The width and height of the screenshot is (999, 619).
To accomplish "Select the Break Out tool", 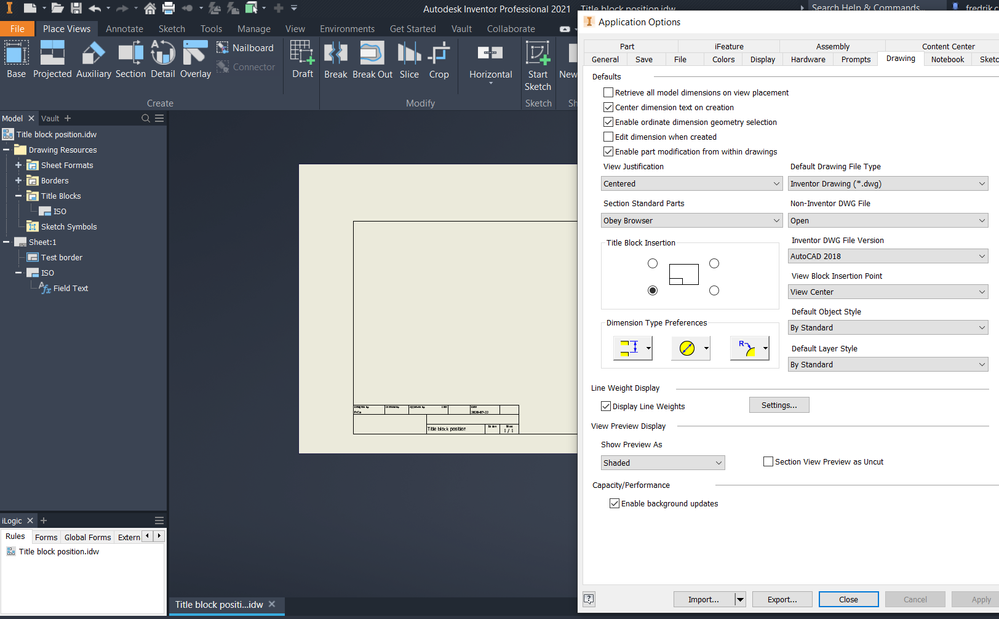I will tap(372, 59).
